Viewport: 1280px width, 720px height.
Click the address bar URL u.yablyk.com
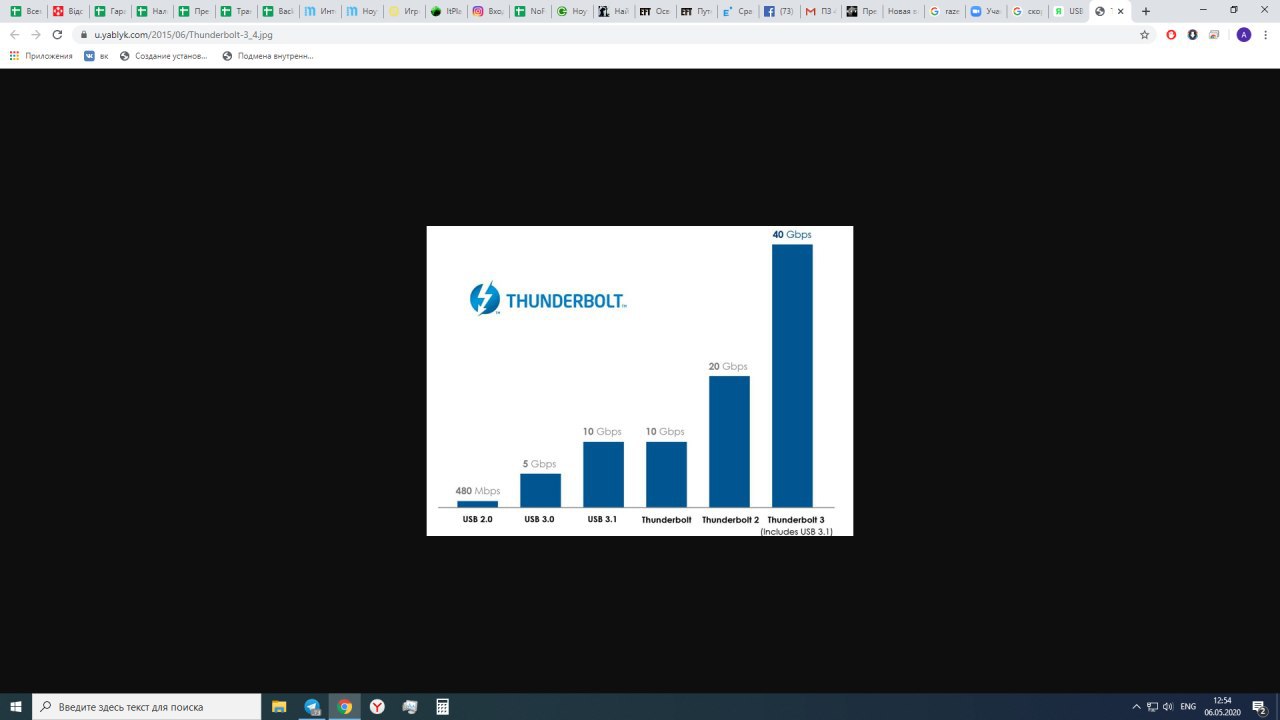(x=183, y=34)
